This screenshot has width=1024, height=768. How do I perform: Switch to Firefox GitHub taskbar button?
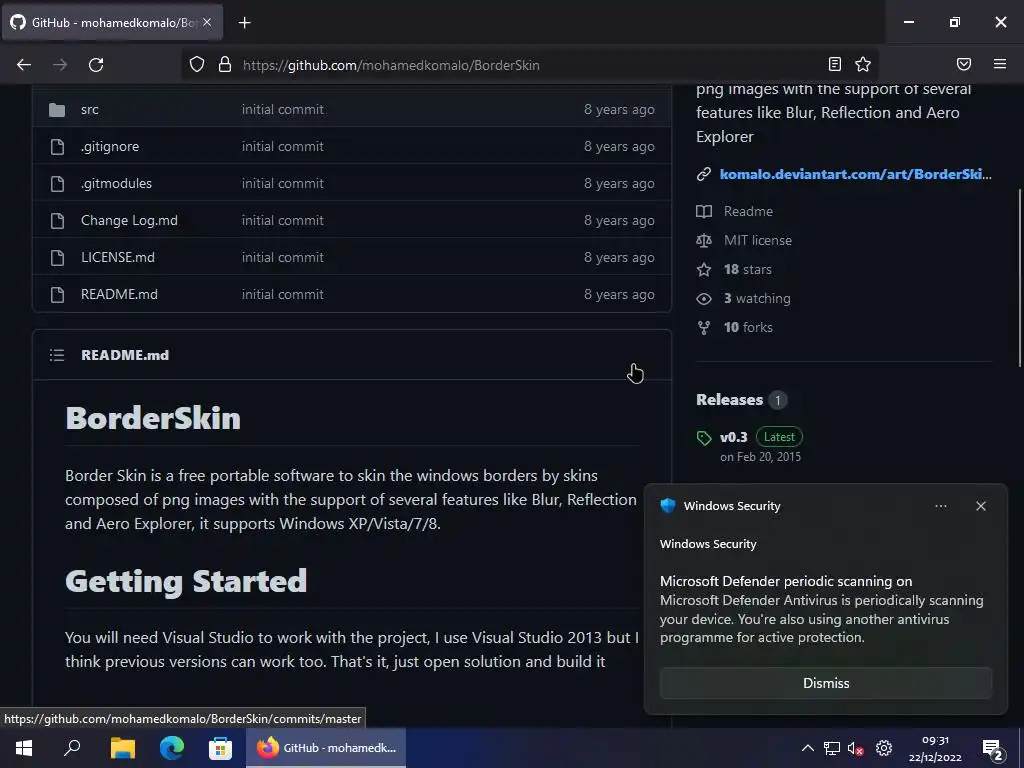pos(326,748)
